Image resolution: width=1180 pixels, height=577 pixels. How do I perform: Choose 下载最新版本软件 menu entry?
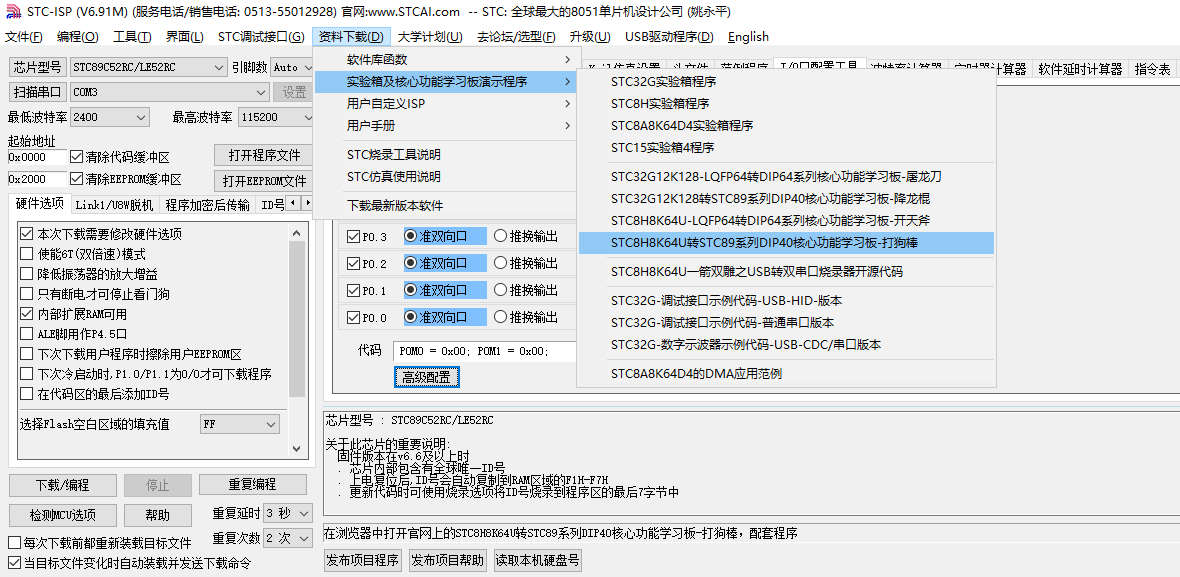[447, 205]
